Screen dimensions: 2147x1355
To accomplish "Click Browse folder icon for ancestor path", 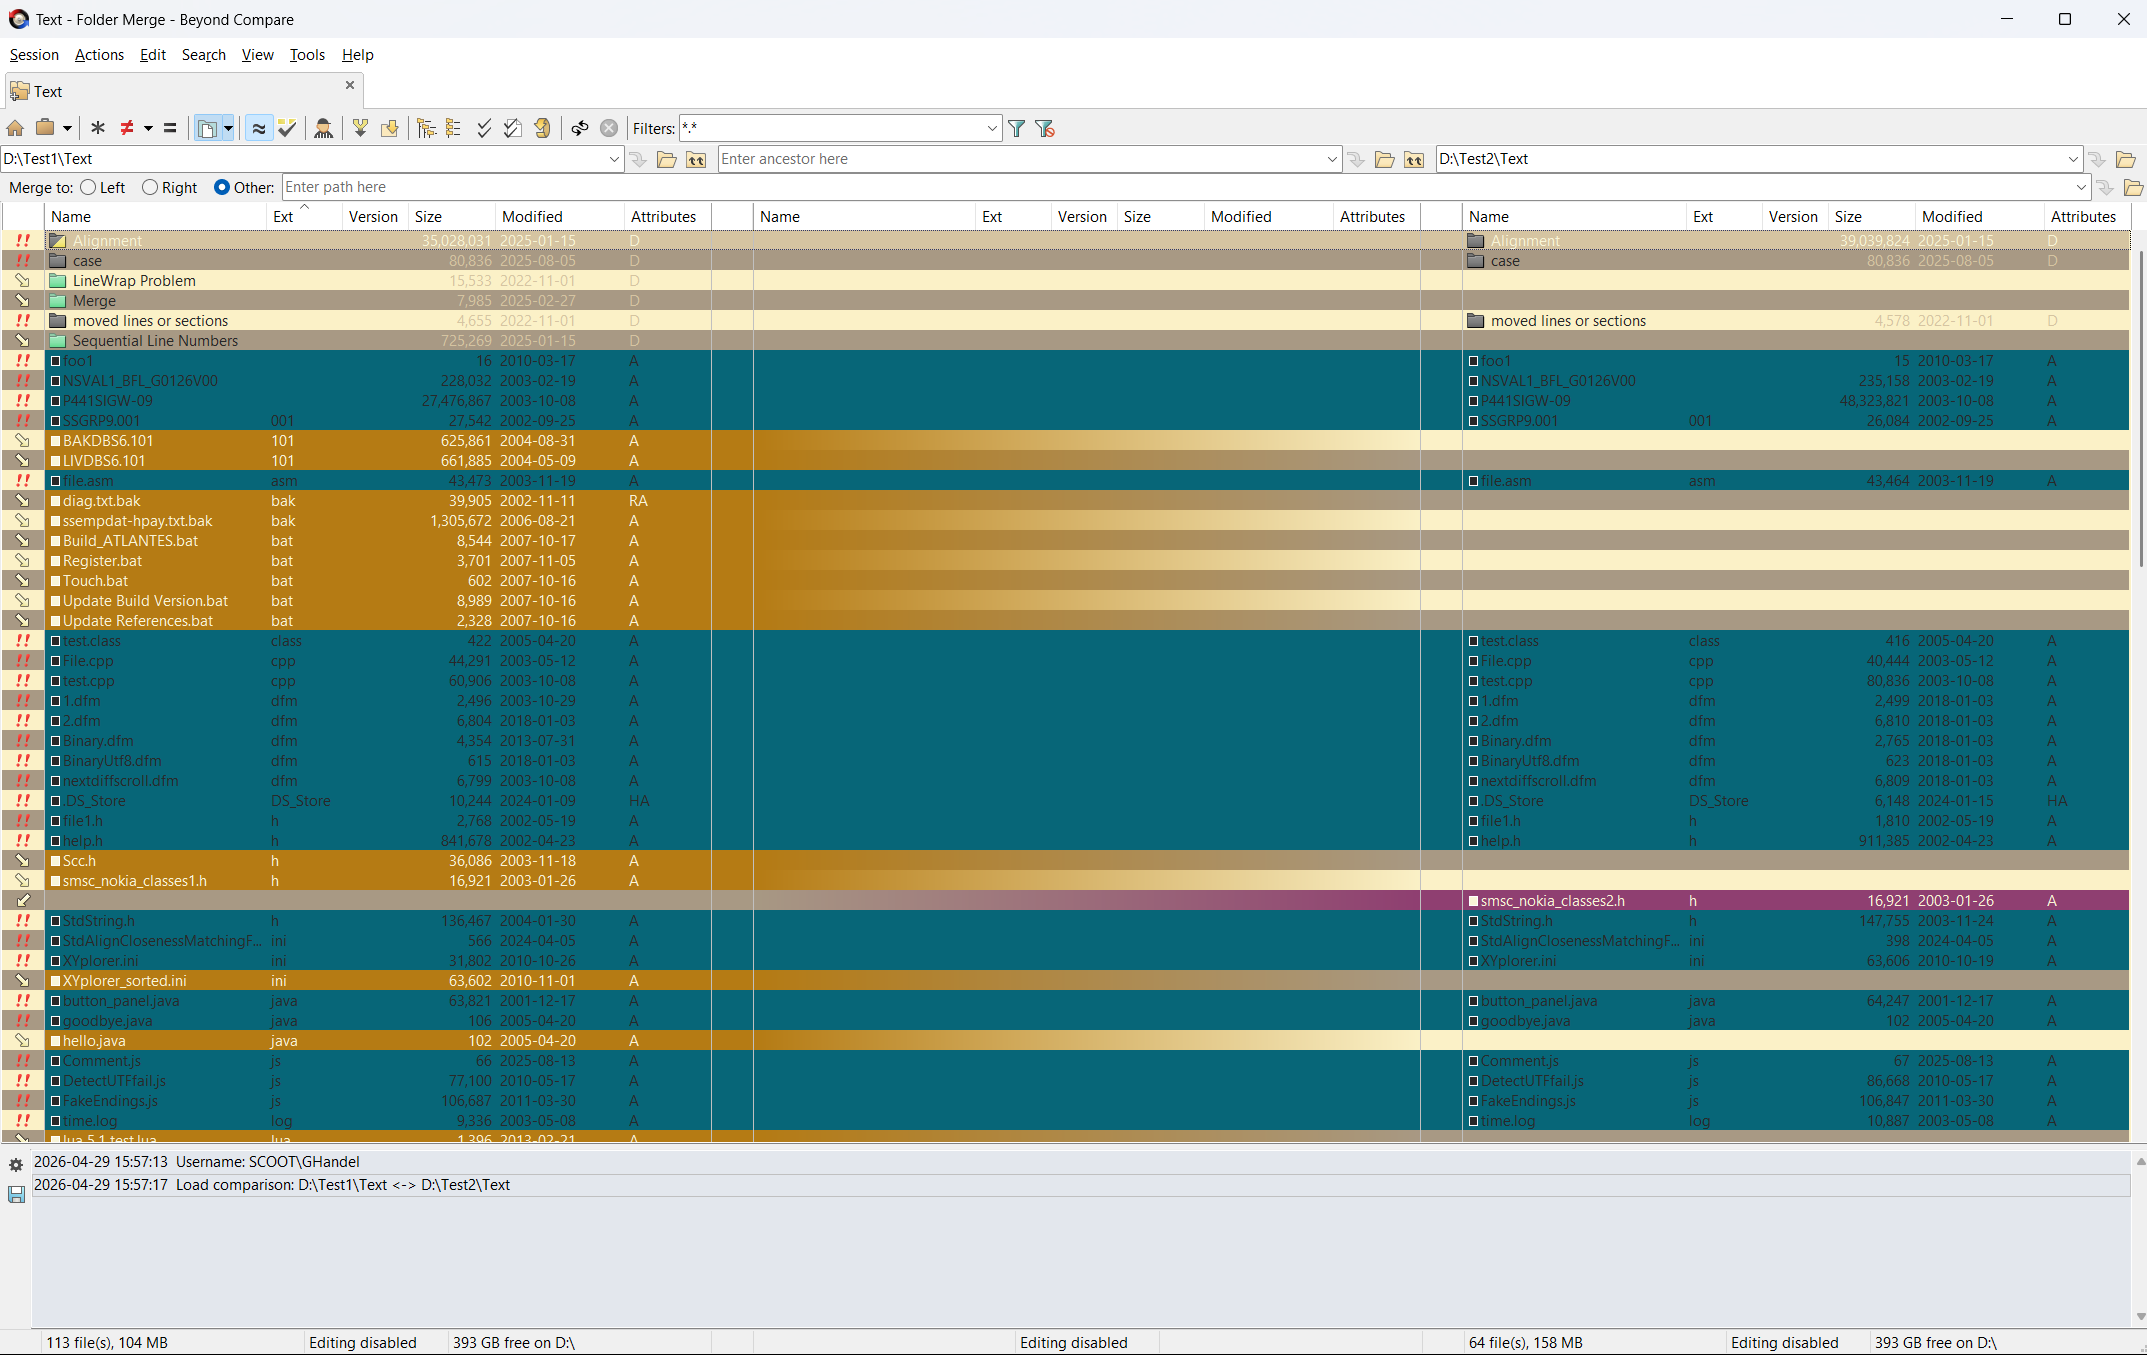I will [1385, 159].
